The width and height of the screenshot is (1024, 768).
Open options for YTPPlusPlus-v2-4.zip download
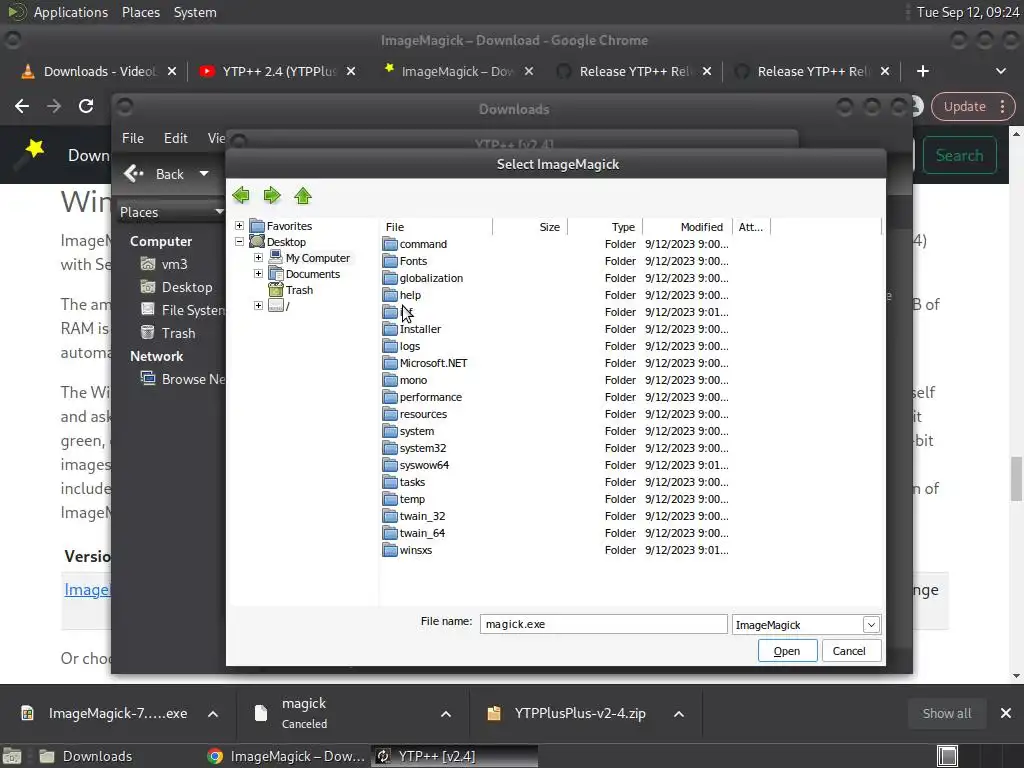coord(679,714)
